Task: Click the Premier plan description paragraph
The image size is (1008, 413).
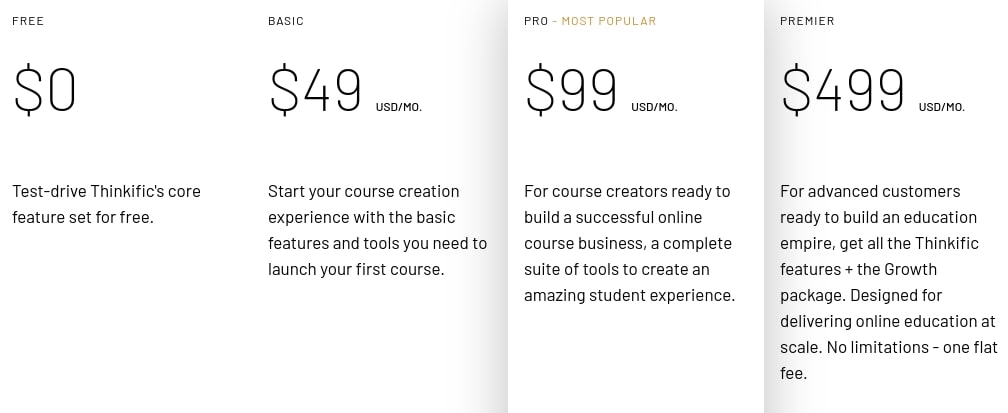Action: [887, 282]
